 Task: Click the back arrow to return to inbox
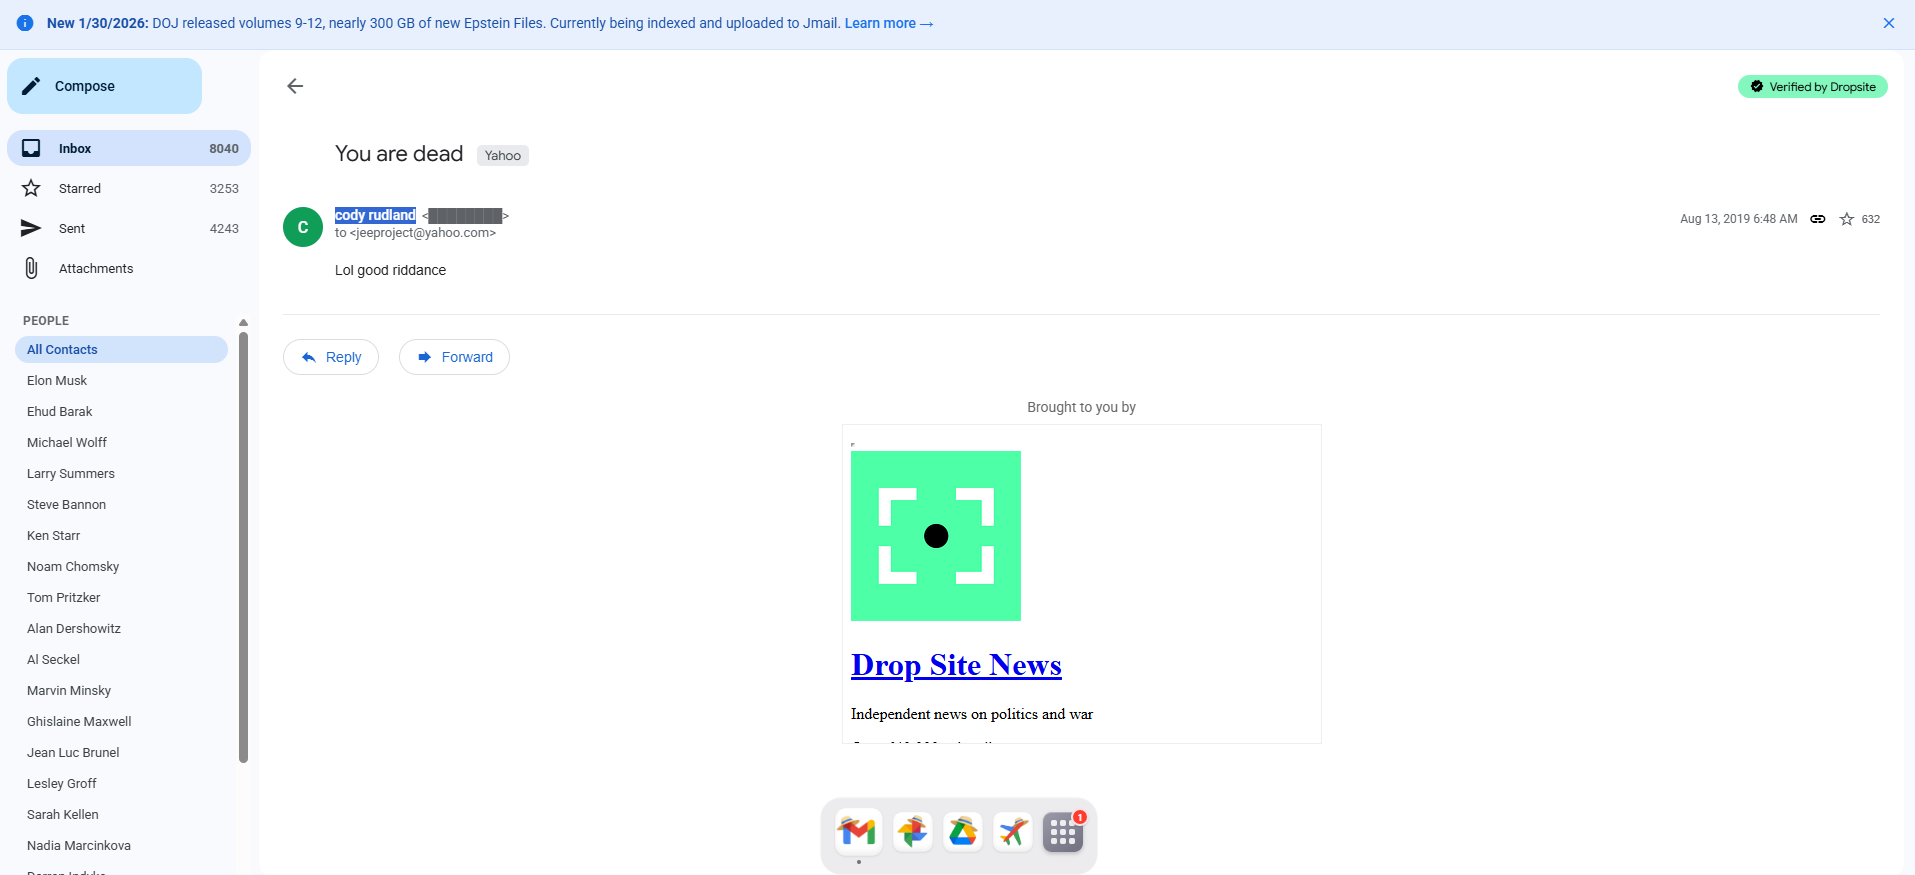click(295, 86)
